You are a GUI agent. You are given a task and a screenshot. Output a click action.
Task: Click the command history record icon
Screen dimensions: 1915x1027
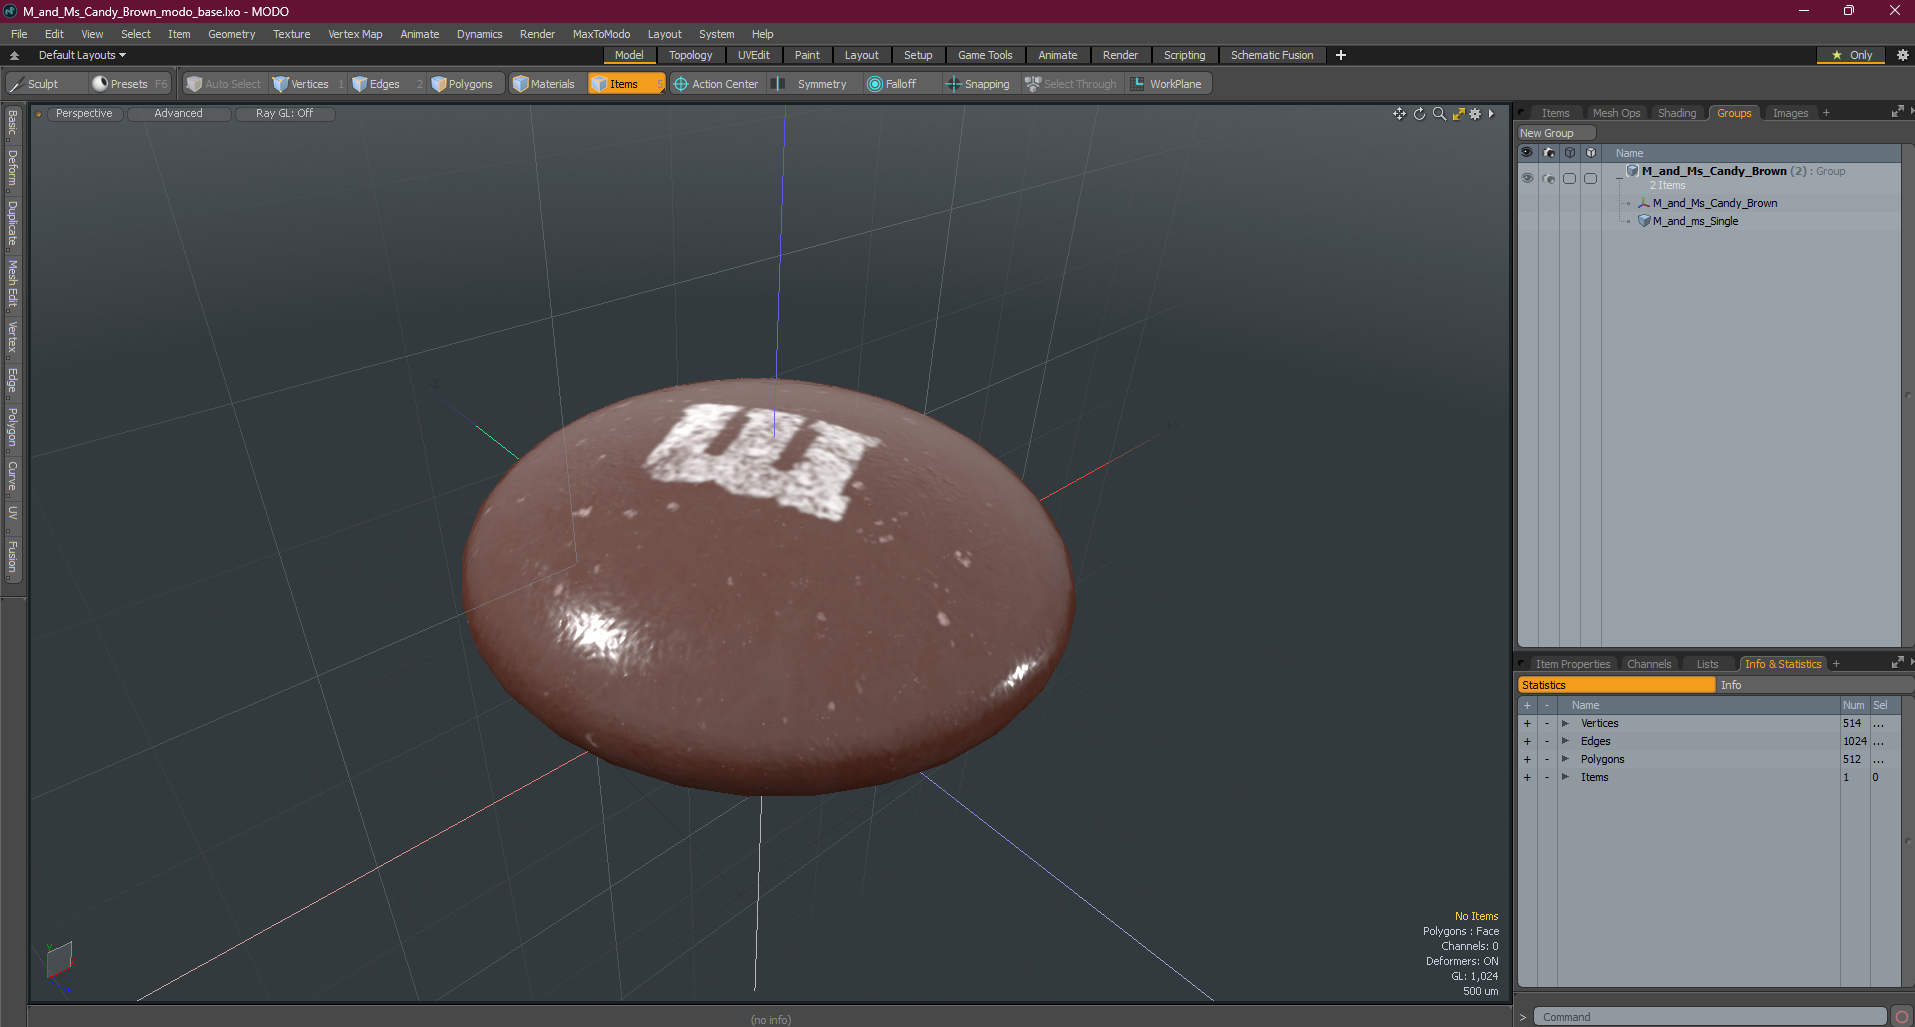click(x=1902, y=1017)
